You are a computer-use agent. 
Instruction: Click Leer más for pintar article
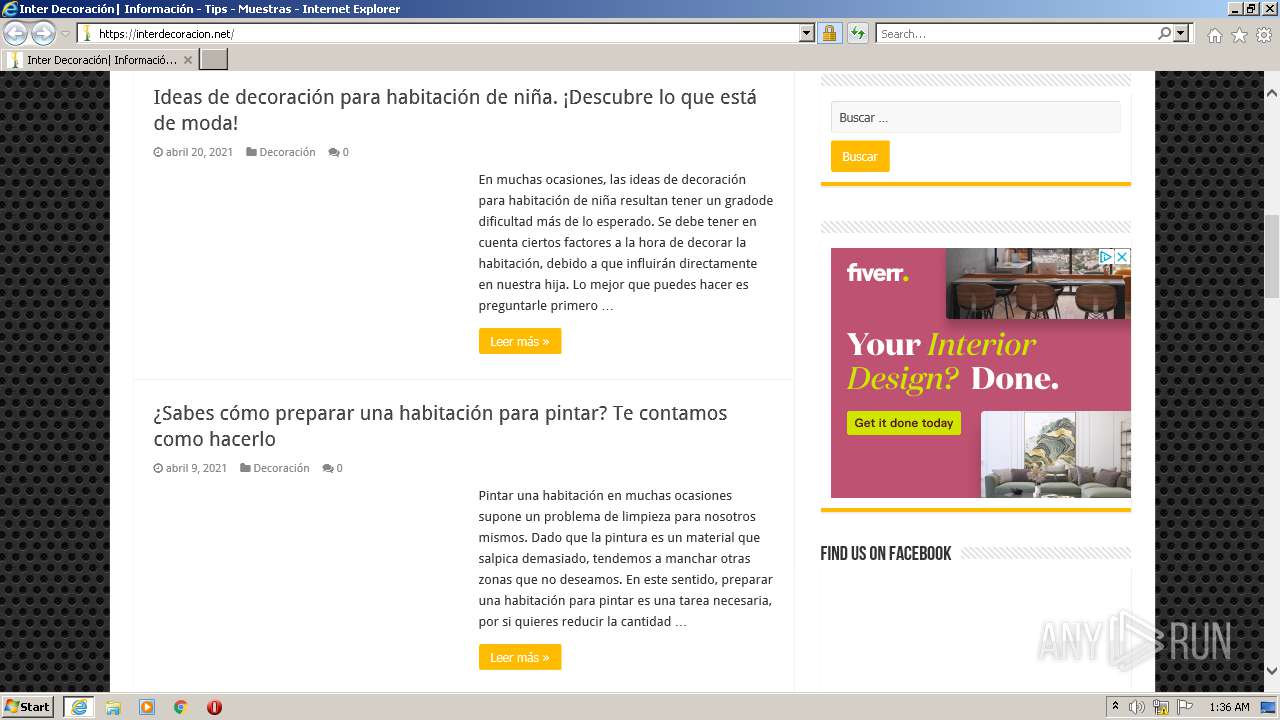pyautogui.click(x=520, y=657)
